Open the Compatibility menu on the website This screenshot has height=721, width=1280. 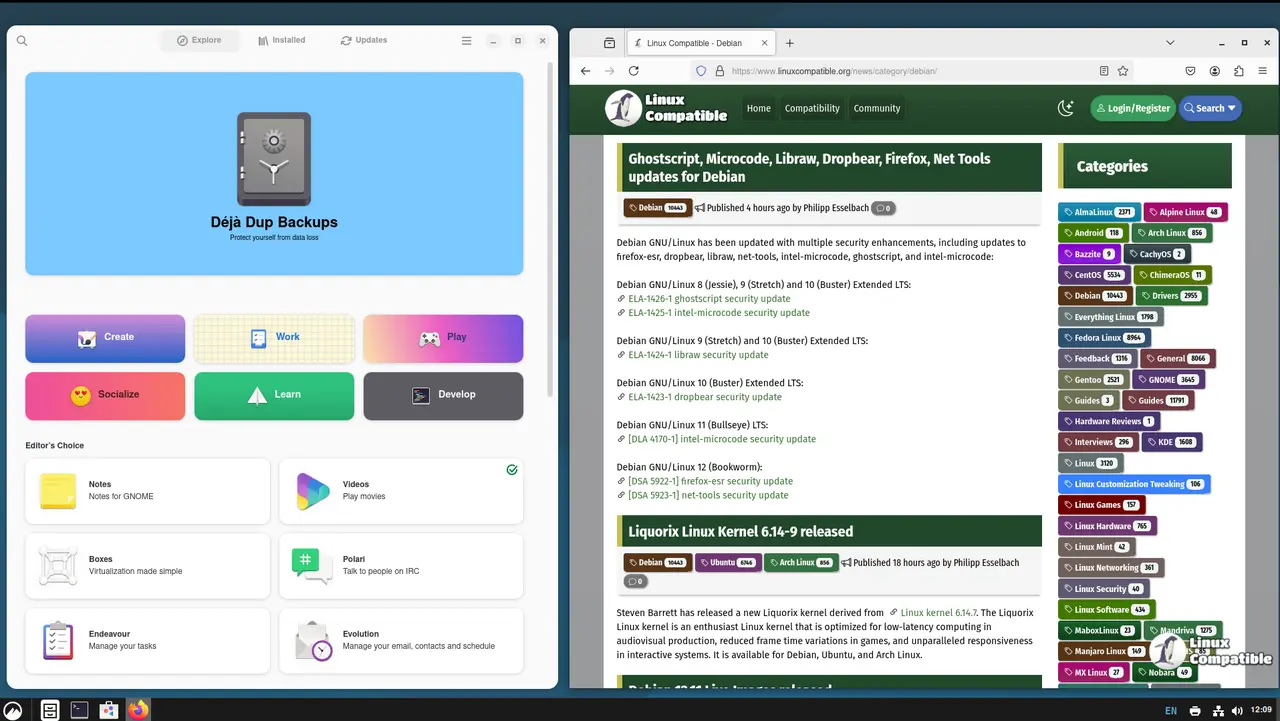click(x=812, y=108)
